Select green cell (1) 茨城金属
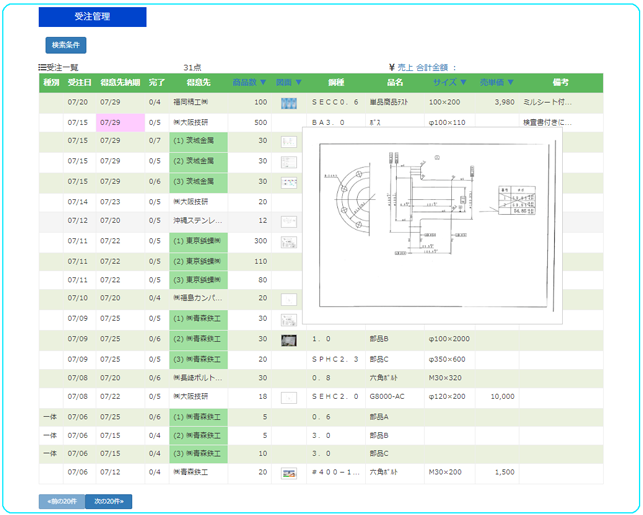The image size is (643, 515). (x=198, y=142)
